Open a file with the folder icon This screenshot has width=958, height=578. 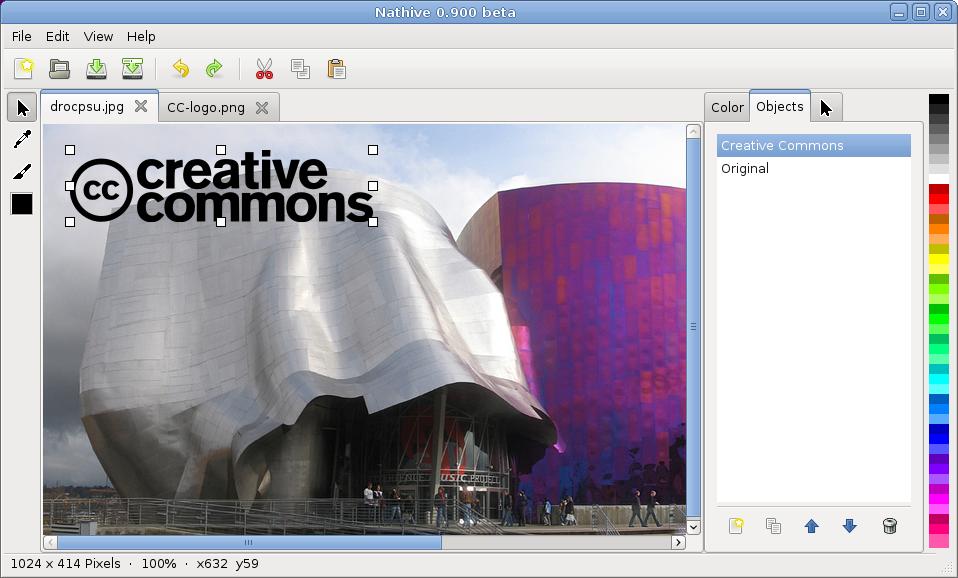pyautogui.click(x=59, y=68)
